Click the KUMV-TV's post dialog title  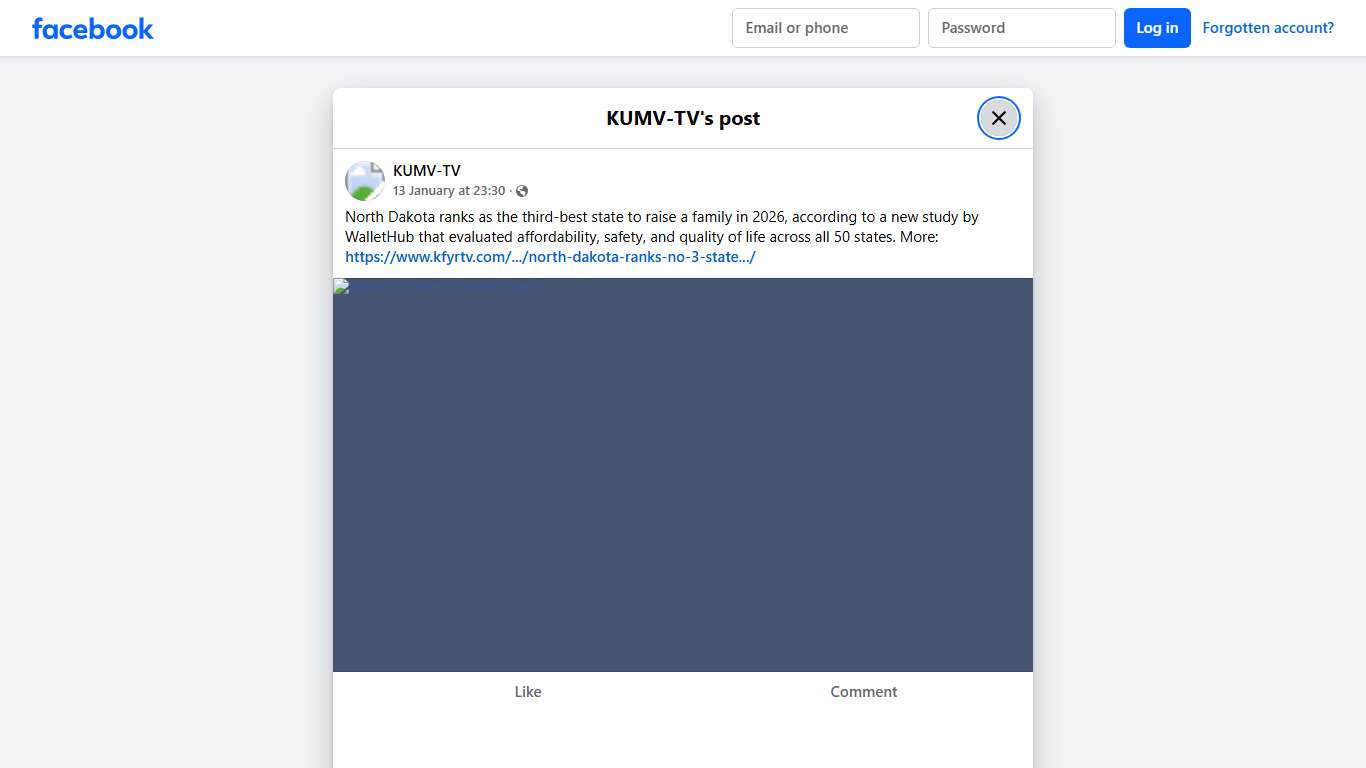tap(683, 118)
